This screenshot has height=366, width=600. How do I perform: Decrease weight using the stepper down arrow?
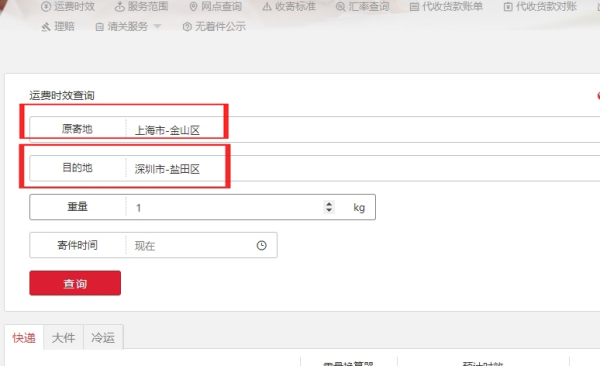coord(329,210)
